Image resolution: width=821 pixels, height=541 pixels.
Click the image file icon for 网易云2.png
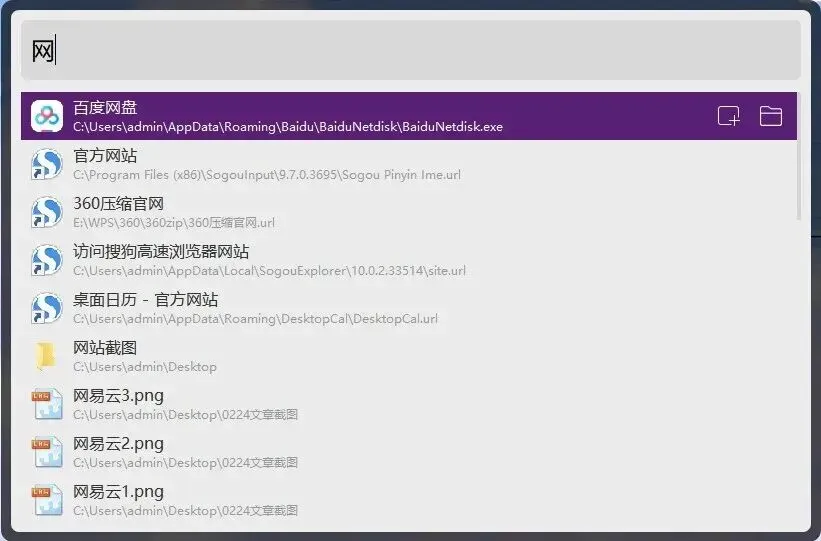47,452
